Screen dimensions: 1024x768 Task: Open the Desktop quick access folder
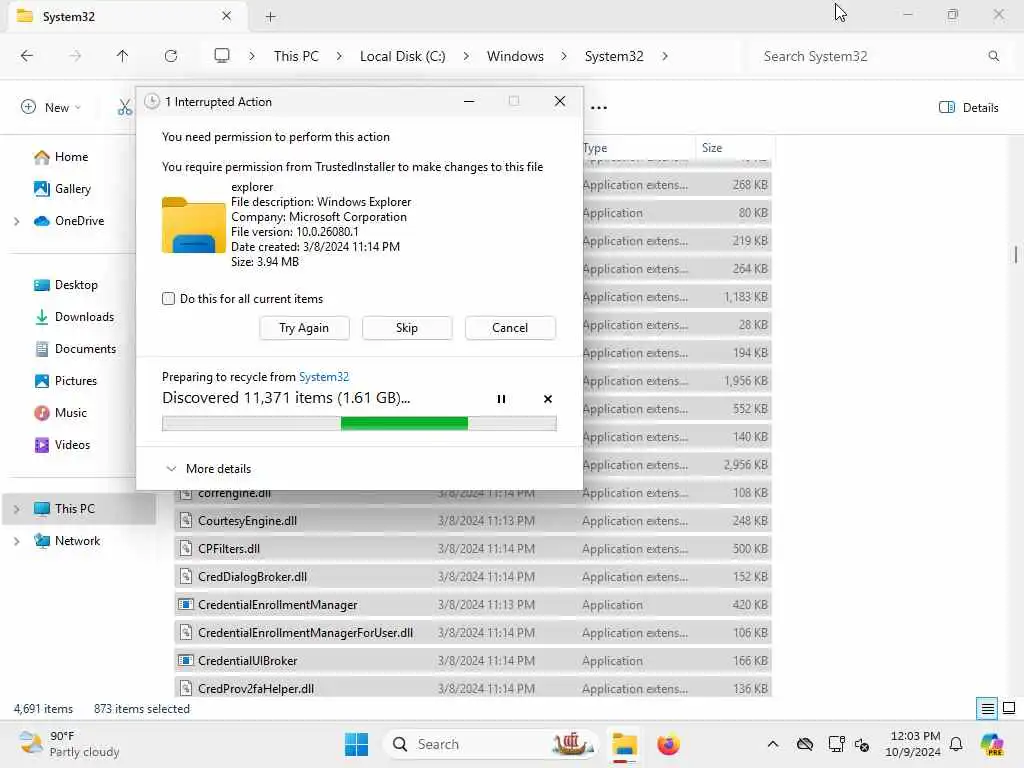76,285
